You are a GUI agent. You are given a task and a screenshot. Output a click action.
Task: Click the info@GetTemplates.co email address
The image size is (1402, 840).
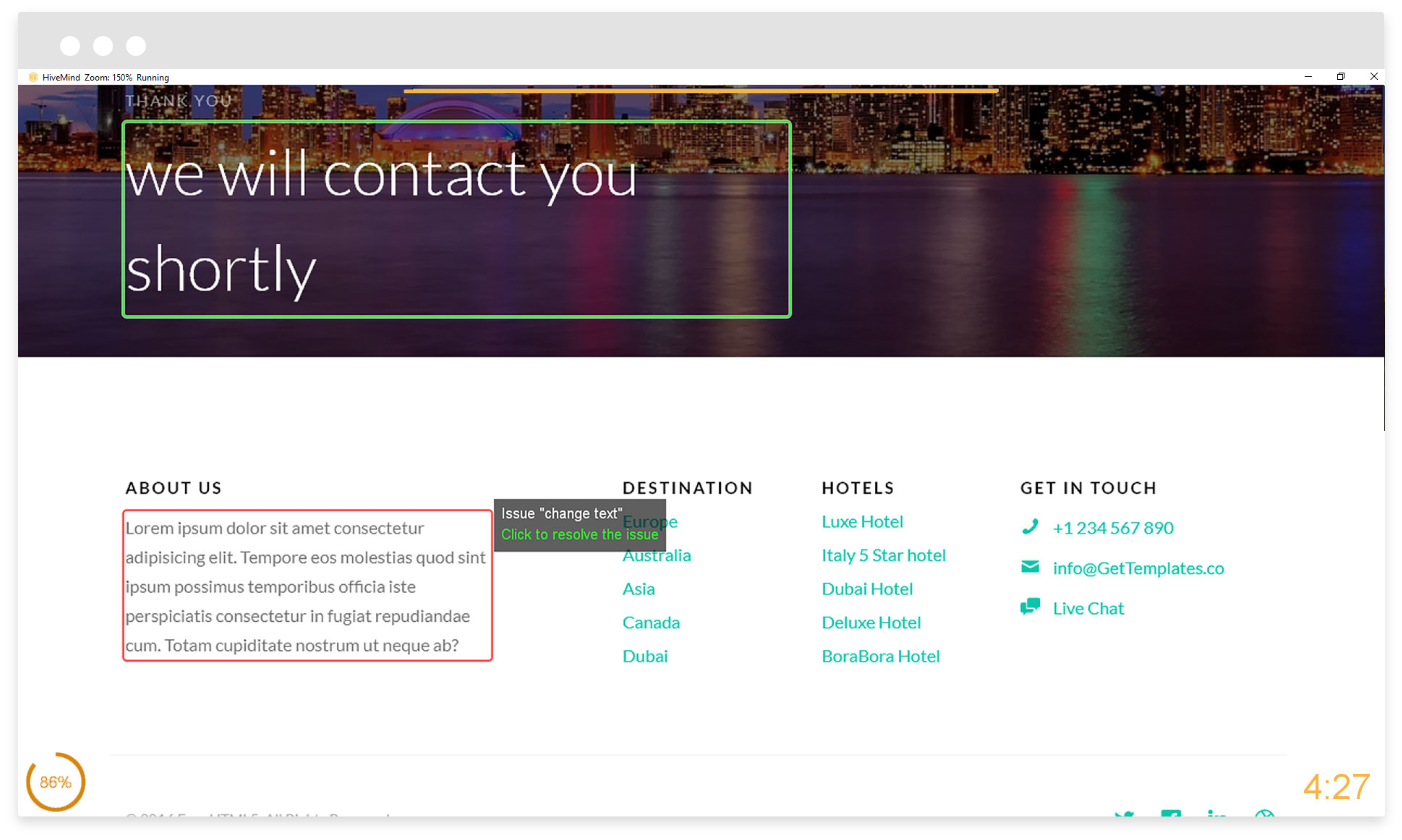(x=1138, y=568)
